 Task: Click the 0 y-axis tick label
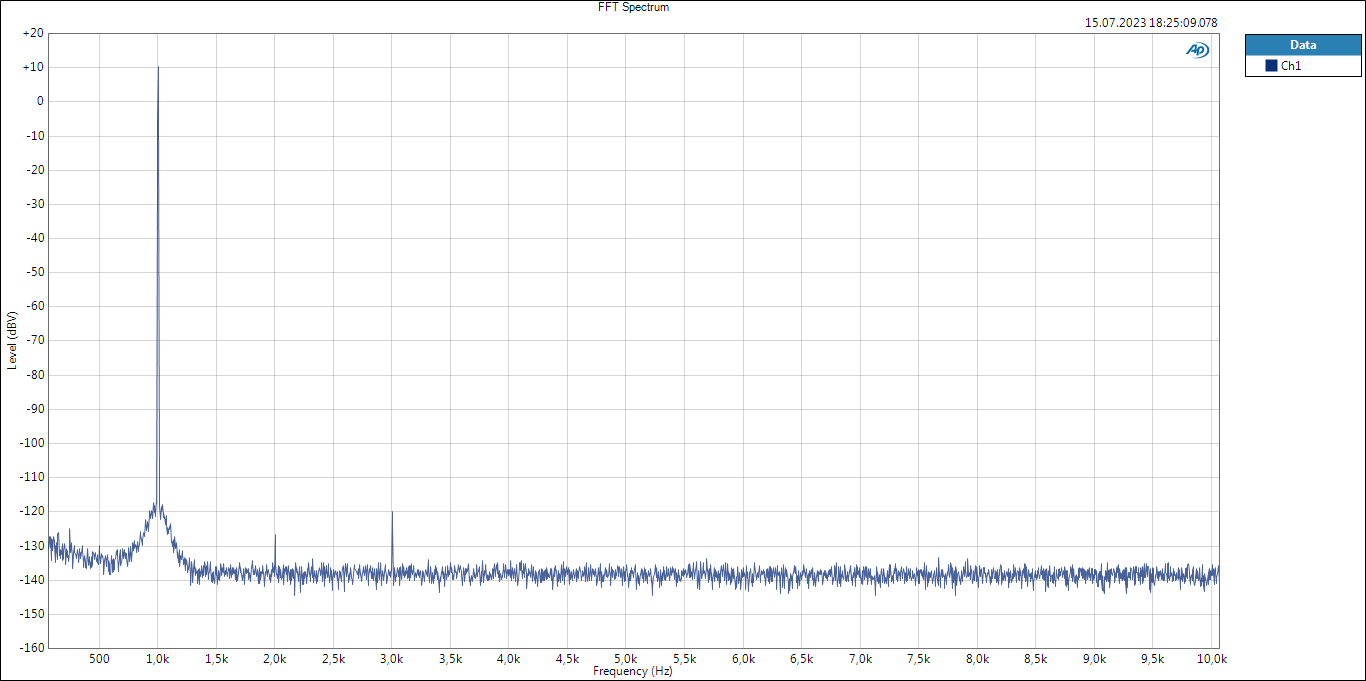(x=40, y=101)
